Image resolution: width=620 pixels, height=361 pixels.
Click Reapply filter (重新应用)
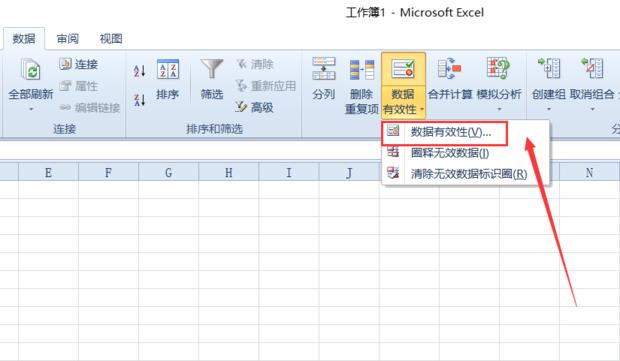pos(266,86)
